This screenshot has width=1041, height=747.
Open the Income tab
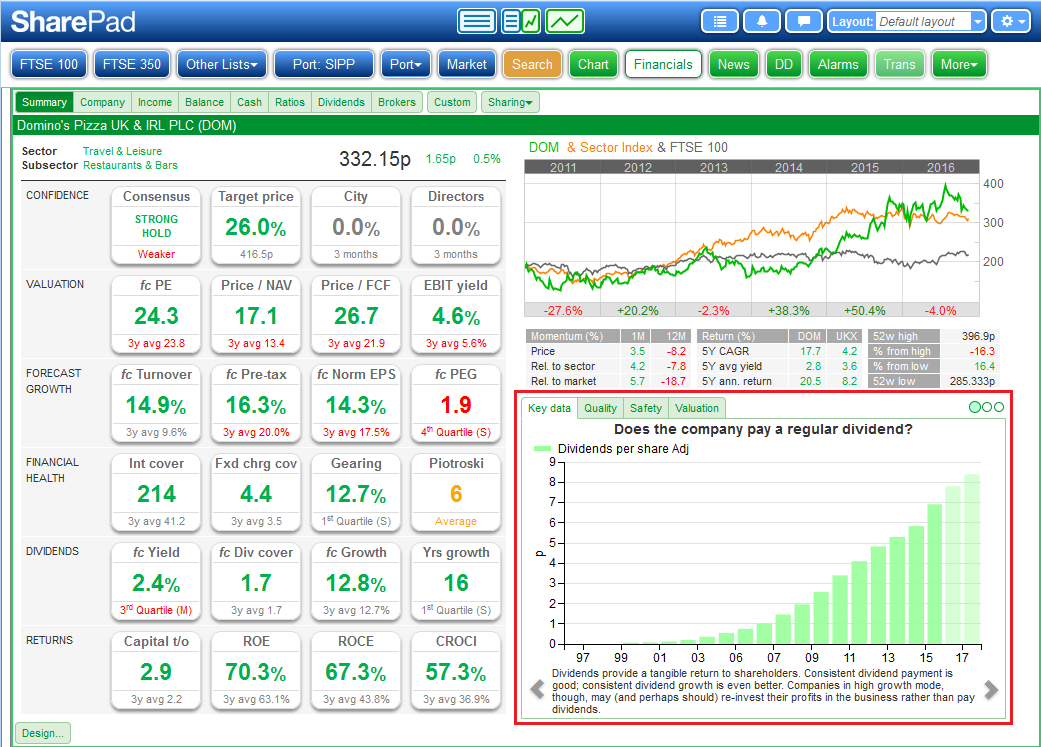coord(155,102)
